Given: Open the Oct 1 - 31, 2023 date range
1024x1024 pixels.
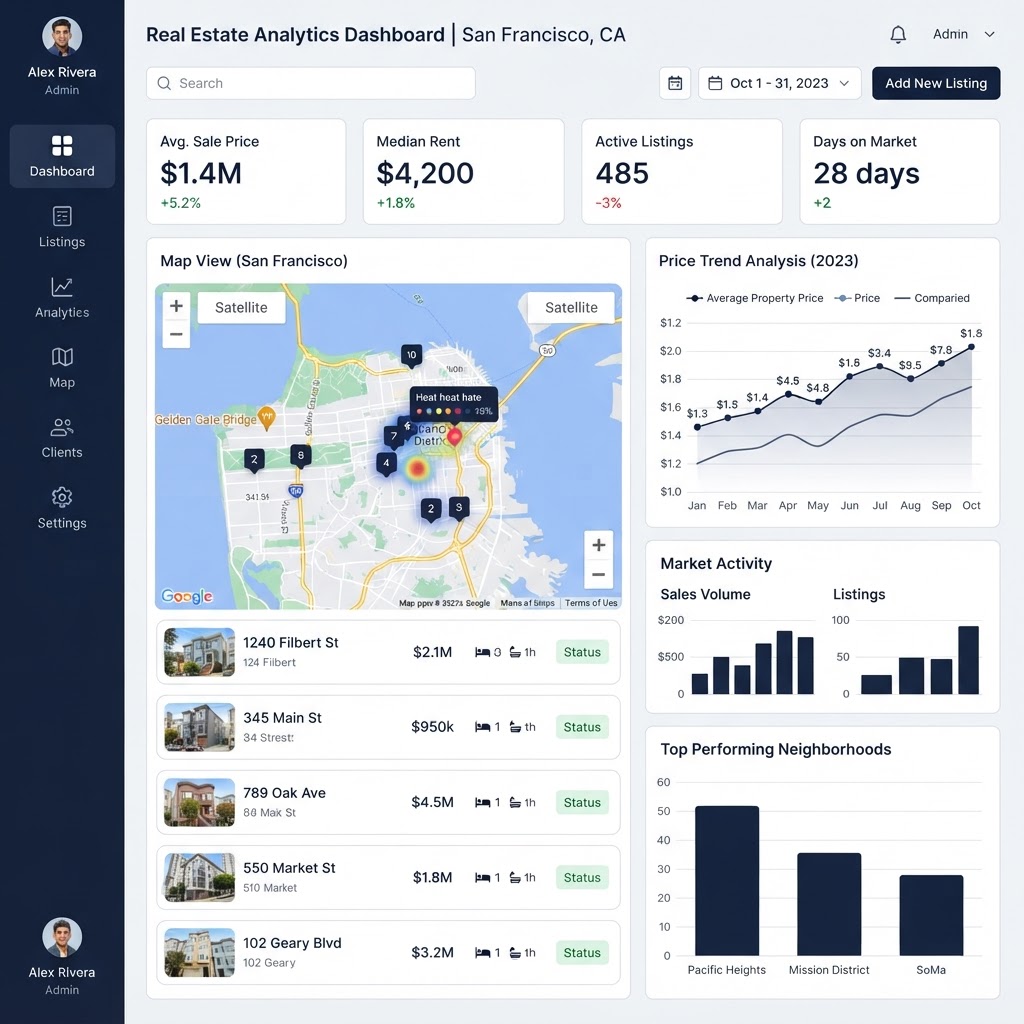Looking at the screenshot, I should tap(779, 83).
